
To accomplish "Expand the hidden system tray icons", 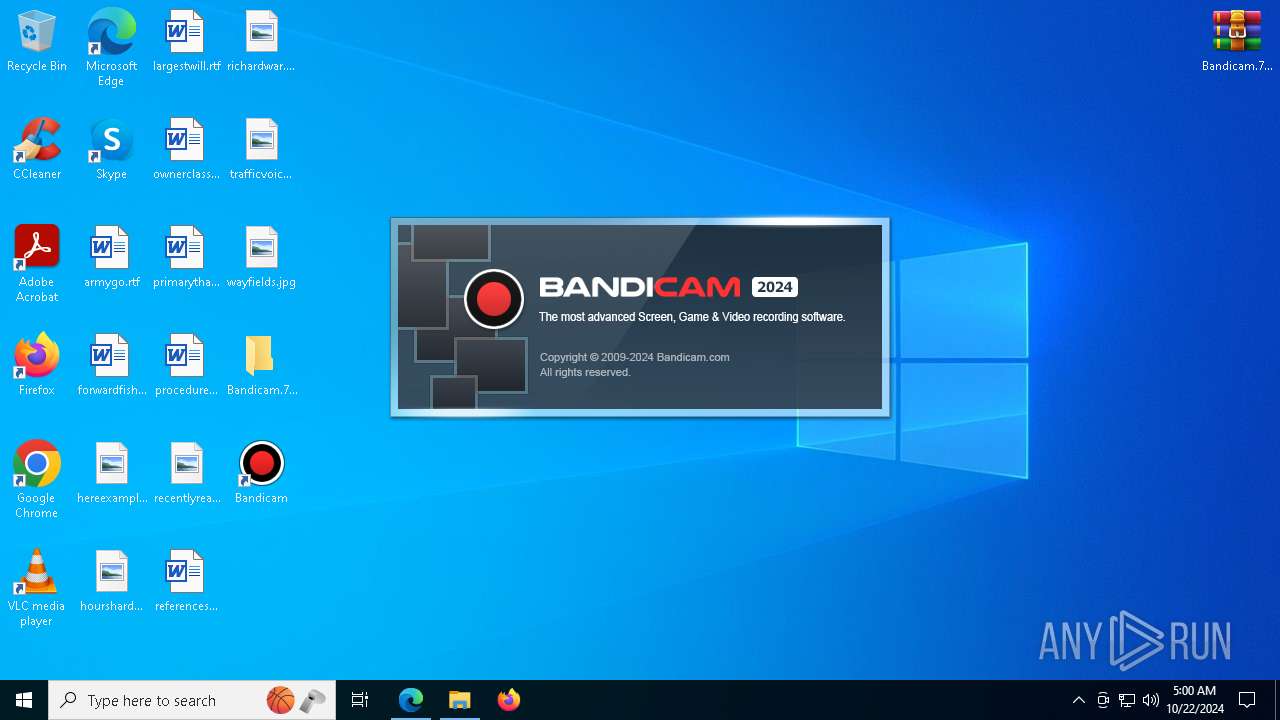I will tap(1078, 700).
